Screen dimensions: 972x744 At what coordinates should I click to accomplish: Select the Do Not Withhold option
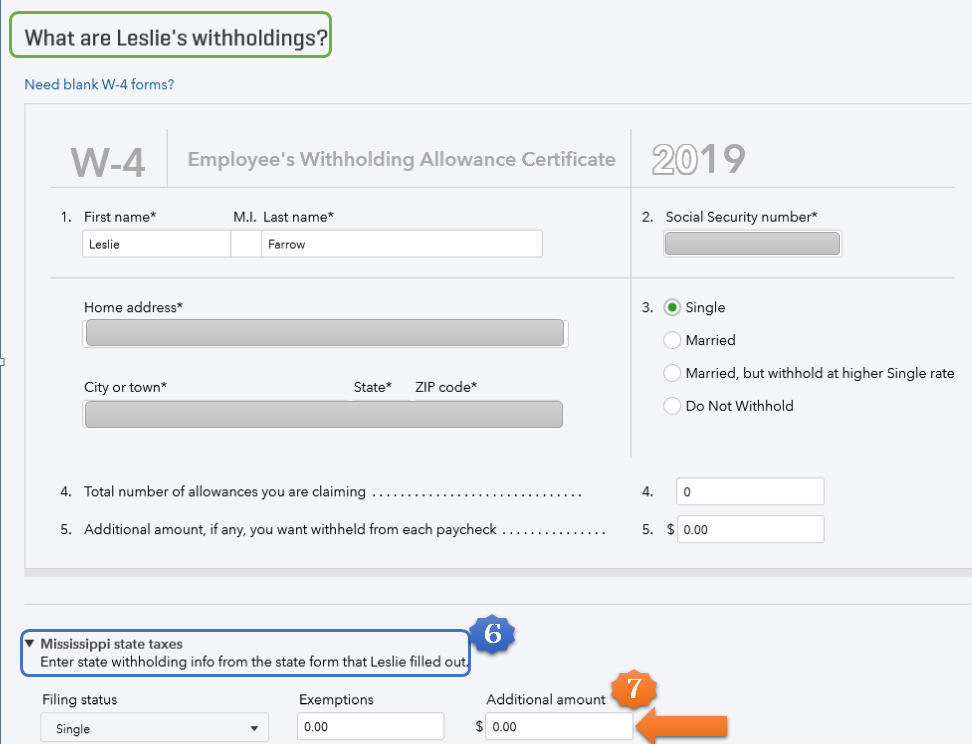click(673, 407)
